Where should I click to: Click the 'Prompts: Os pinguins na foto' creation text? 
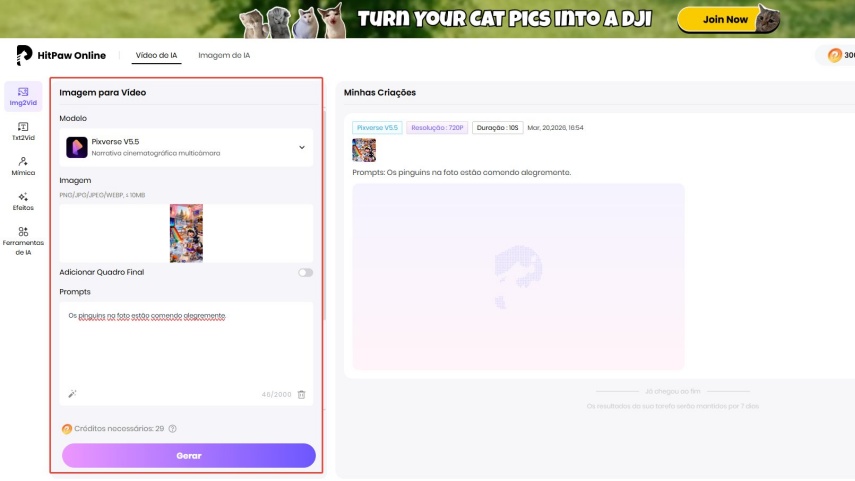coord(461,172)
